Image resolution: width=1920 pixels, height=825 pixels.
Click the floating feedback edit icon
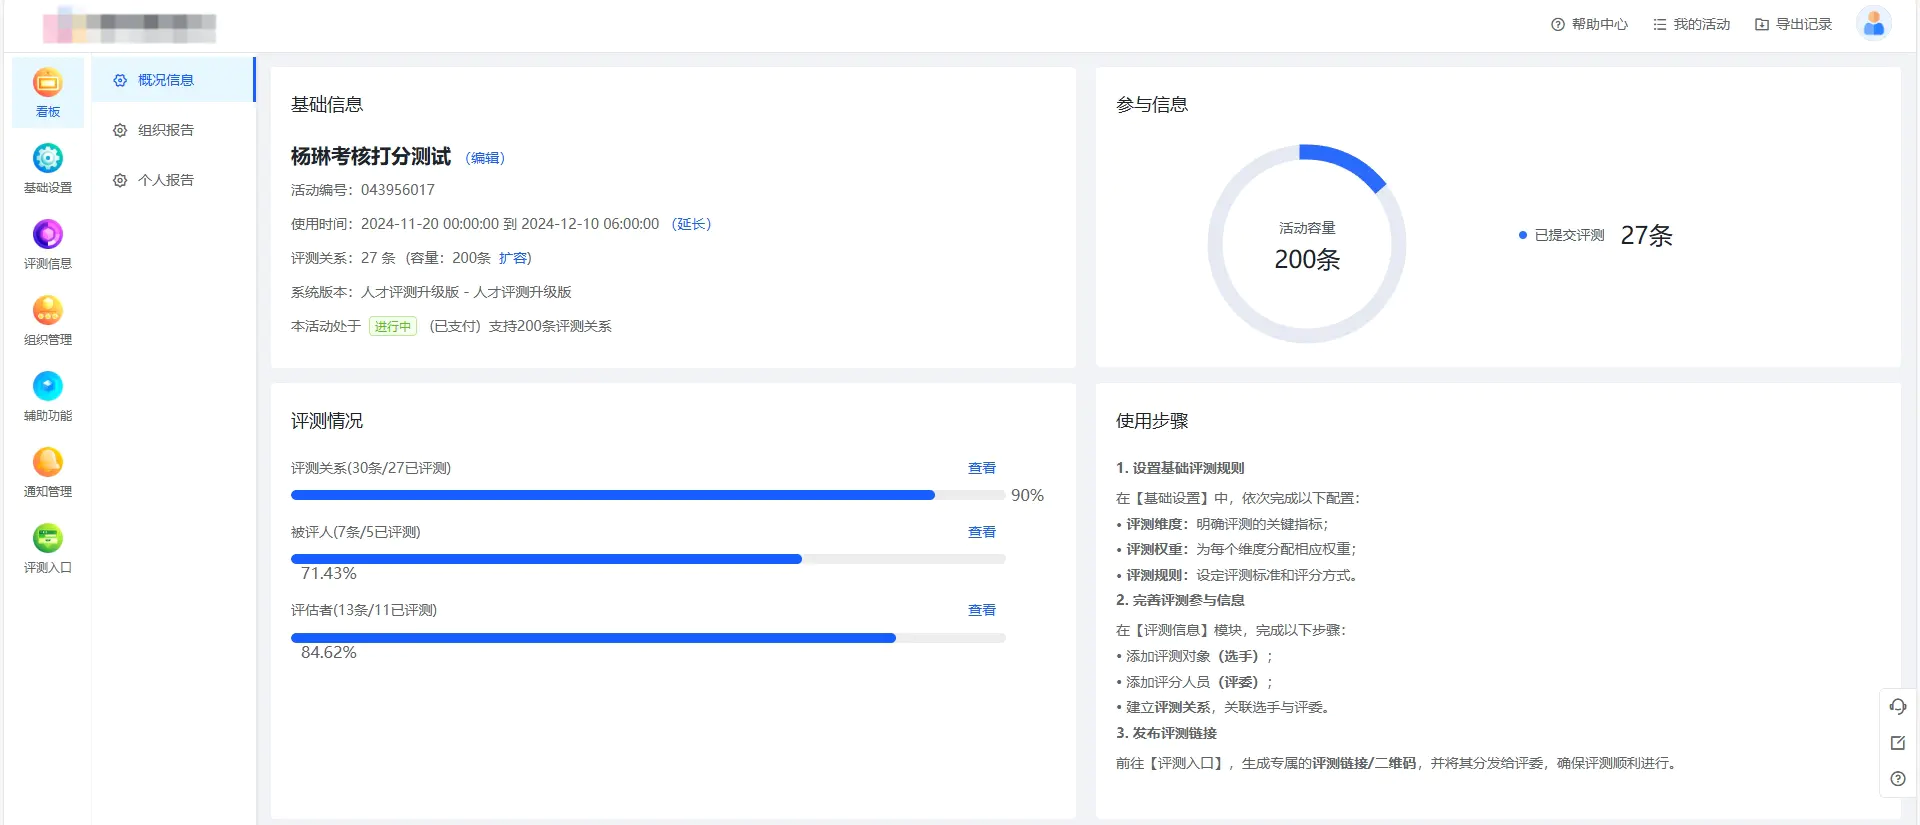[x=1897, y=743]
